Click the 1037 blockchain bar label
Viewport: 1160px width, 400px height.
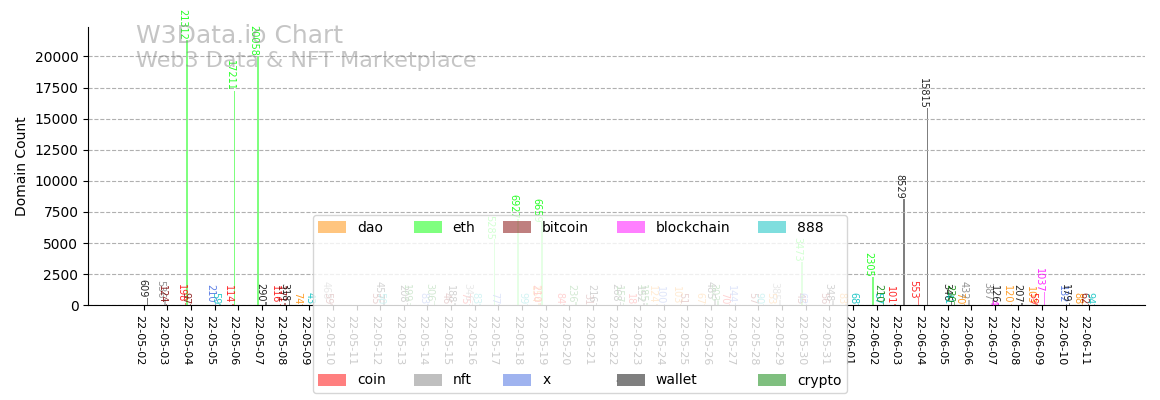(1040, 280)
